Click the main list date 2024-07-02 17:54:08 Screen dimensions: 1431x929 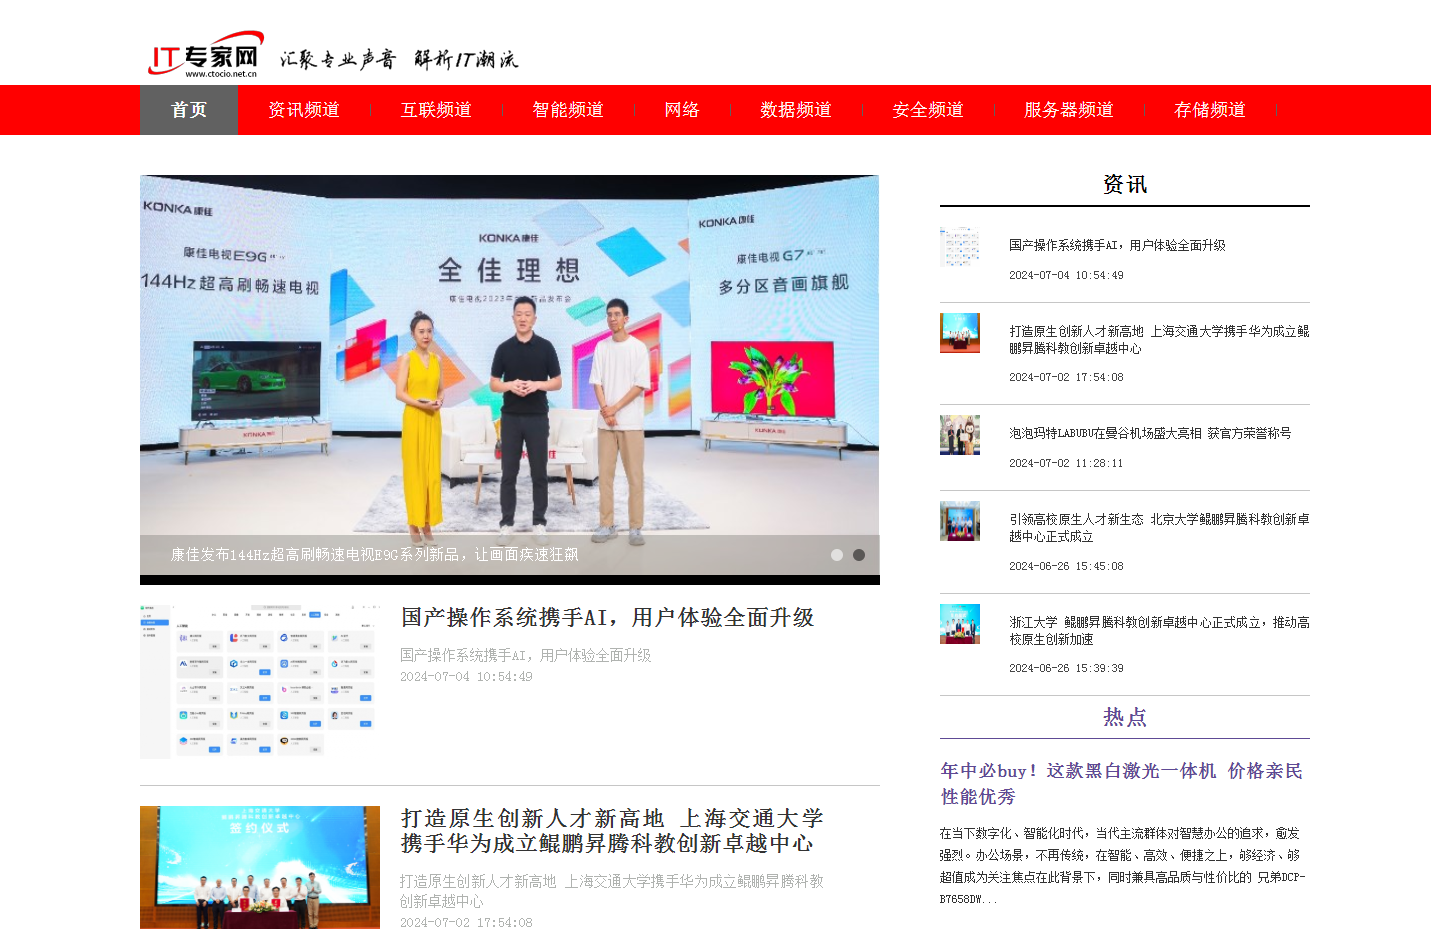click(466, 922)
